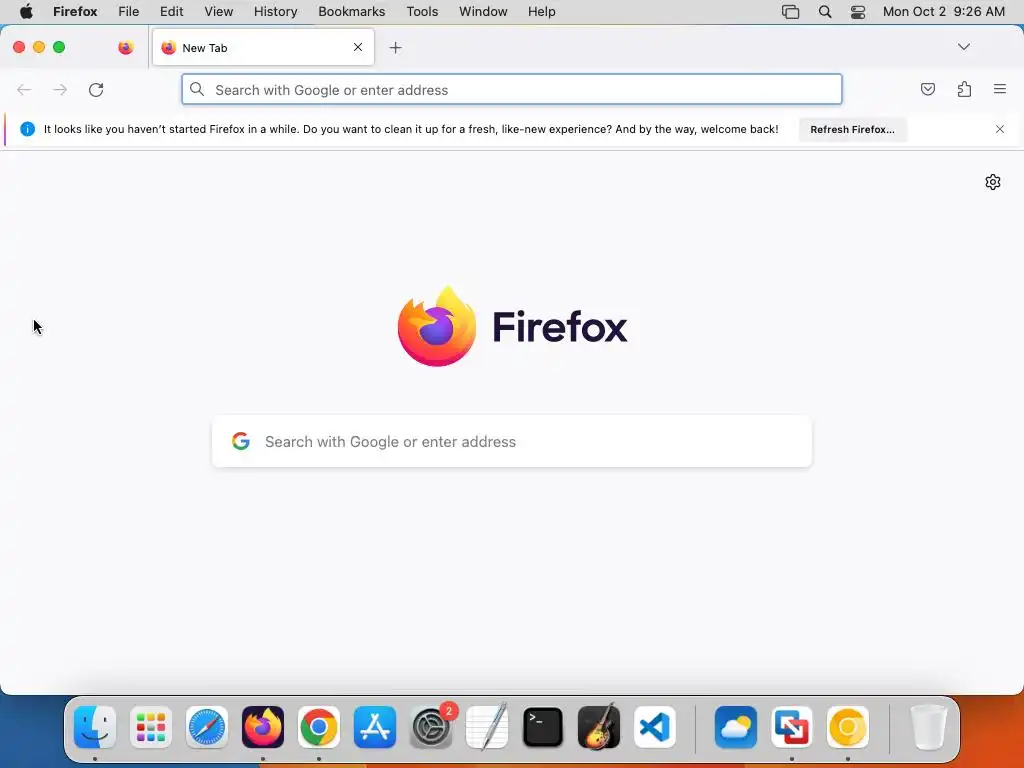The height and width of the screenshot is (768, 1024).
Task: Open TextEdit from the Dock
Action: [487, 727]
